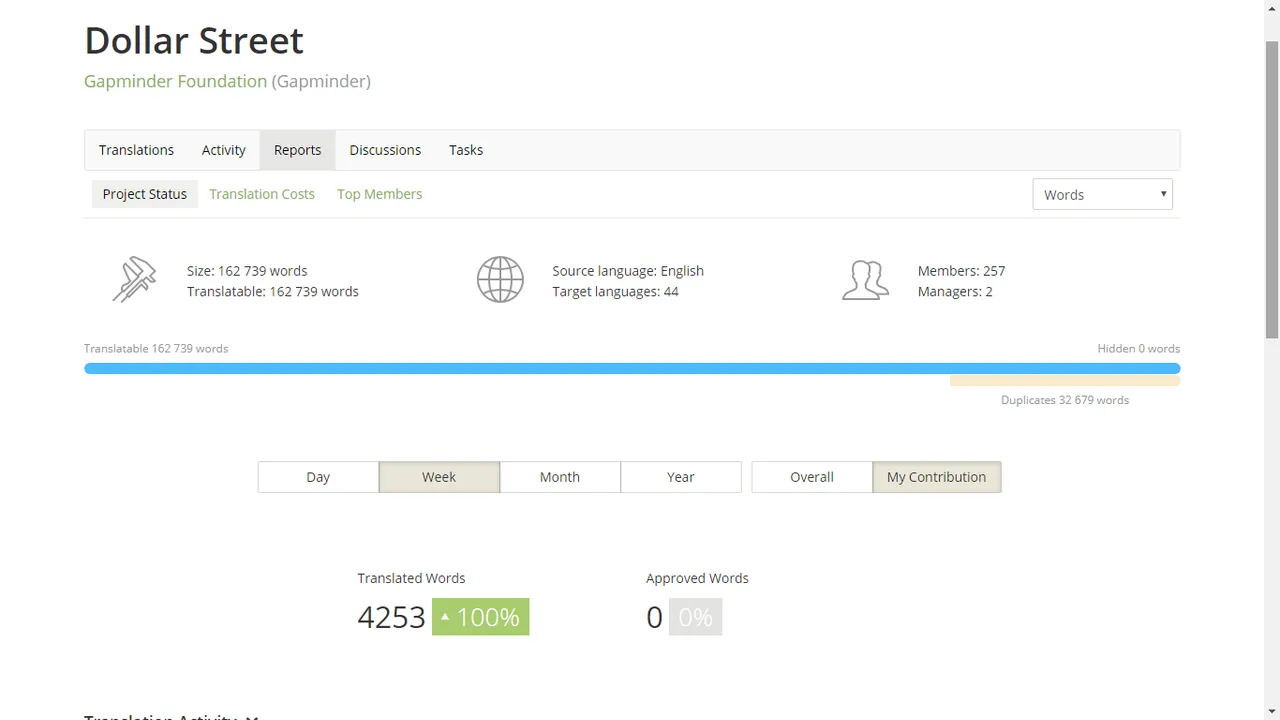Switch to Overall statistics
The height and width of the screenshot is (720, 1280).
812,477
